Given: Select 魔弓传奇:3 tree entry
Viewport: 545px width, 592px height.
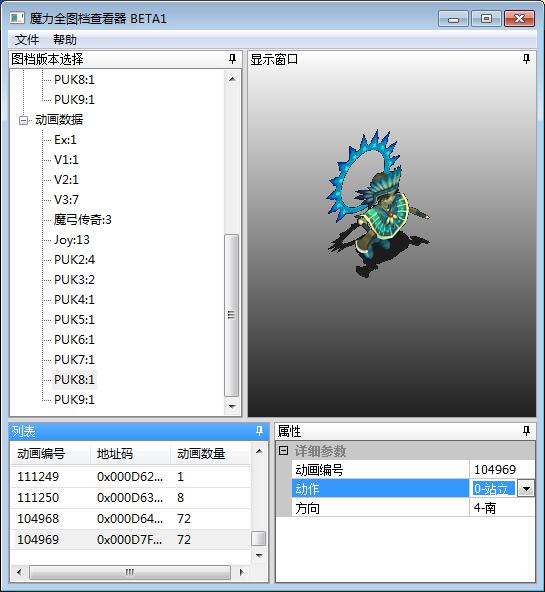Looking at the screenshot, I should click(83, 220).
